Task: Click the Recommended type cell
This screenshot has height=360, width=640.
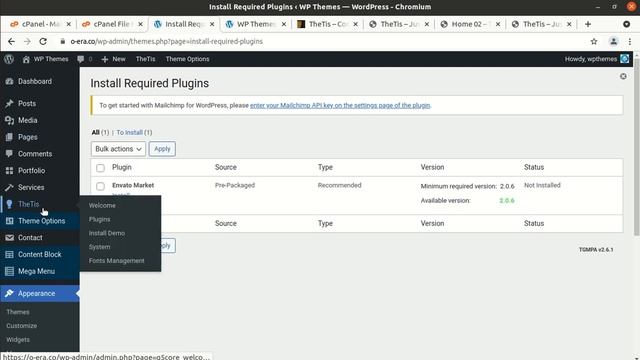Action: click(x=340, y=185)
